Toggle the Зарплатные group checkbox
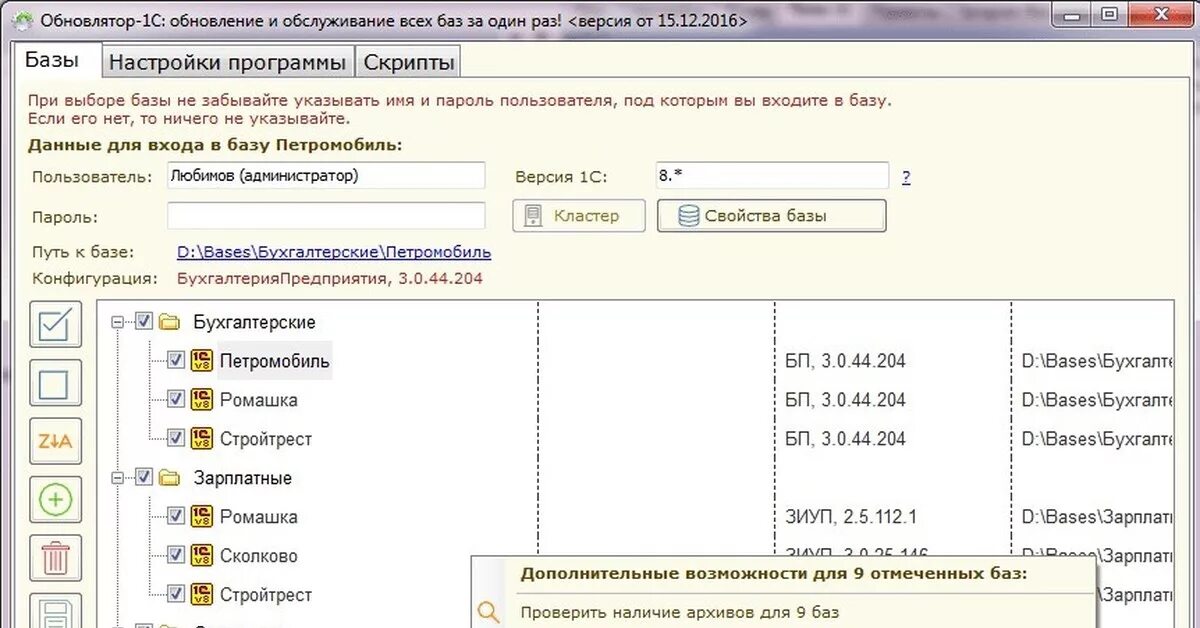Screen dimensions: 1200x628 point(143,477)
